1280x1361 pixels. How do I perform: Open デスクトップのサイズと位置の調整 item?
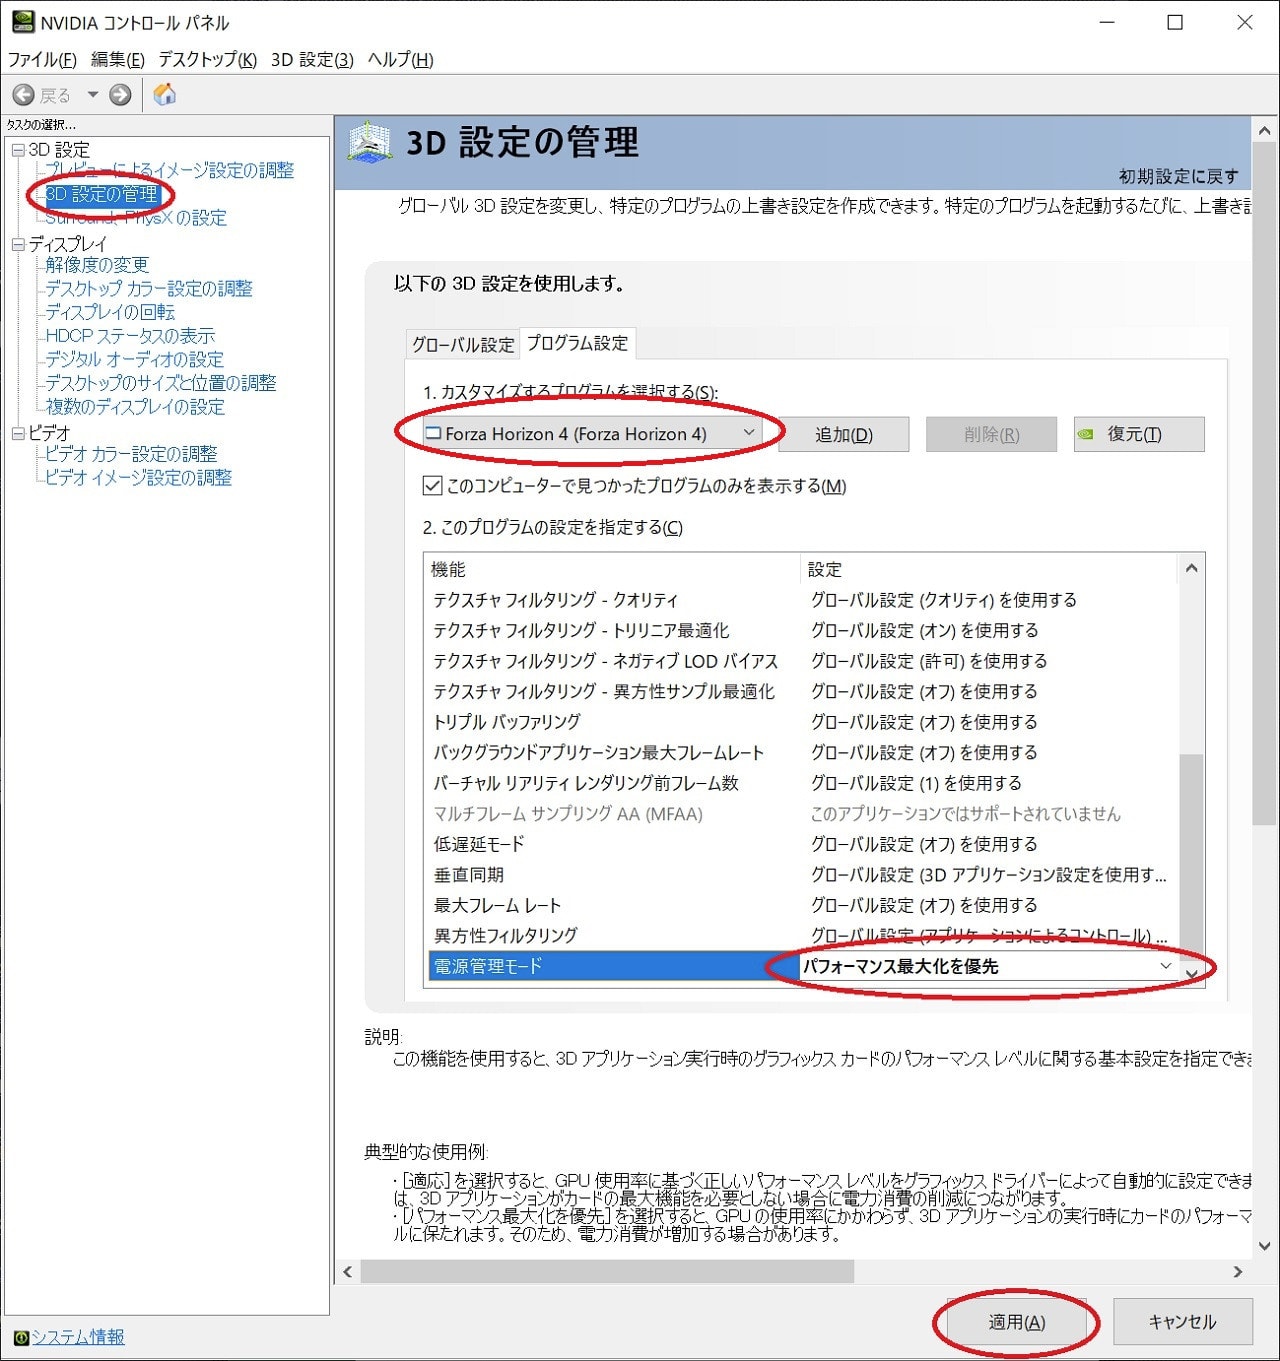tap(161, 383)
